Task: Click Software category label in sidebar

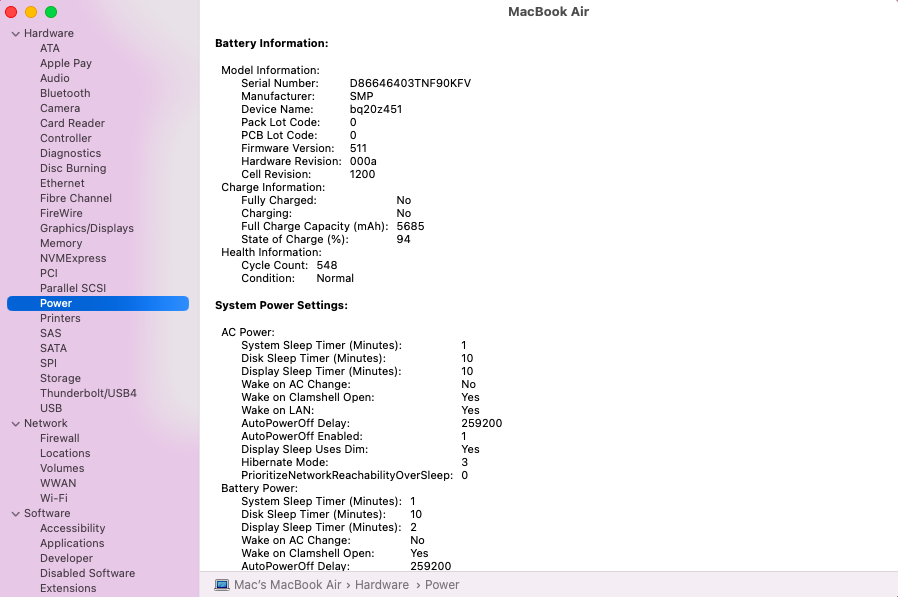Action: [x=47, y=513]
